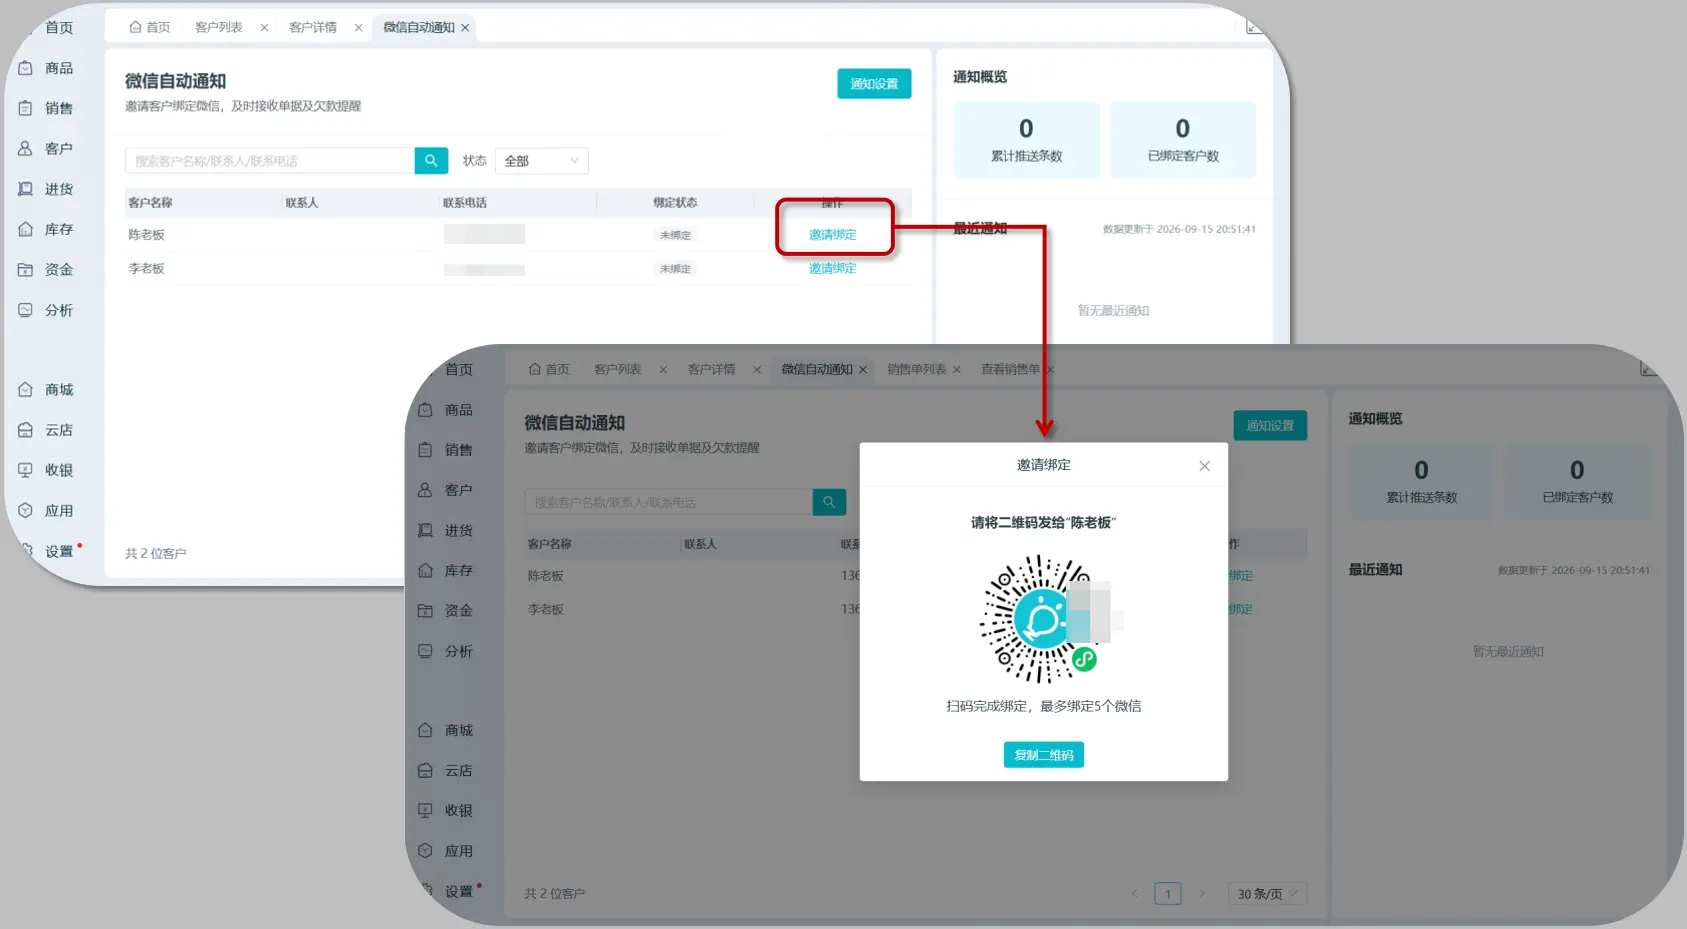The image size is (1687, 929).
Task: Switch to the 客户列表 tab in the lower window
Action: pos(618,370)
